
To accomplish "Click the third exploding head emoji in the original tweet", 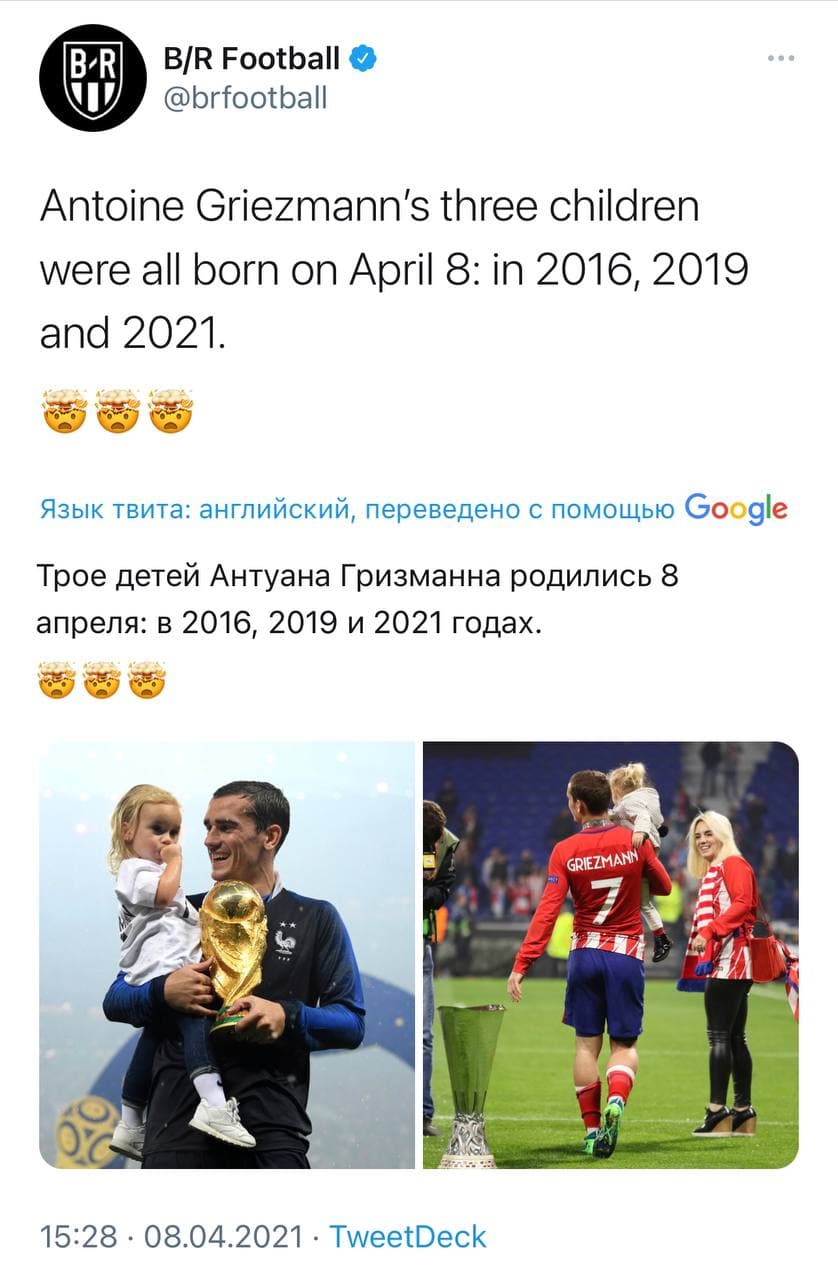I will (171, 411).
